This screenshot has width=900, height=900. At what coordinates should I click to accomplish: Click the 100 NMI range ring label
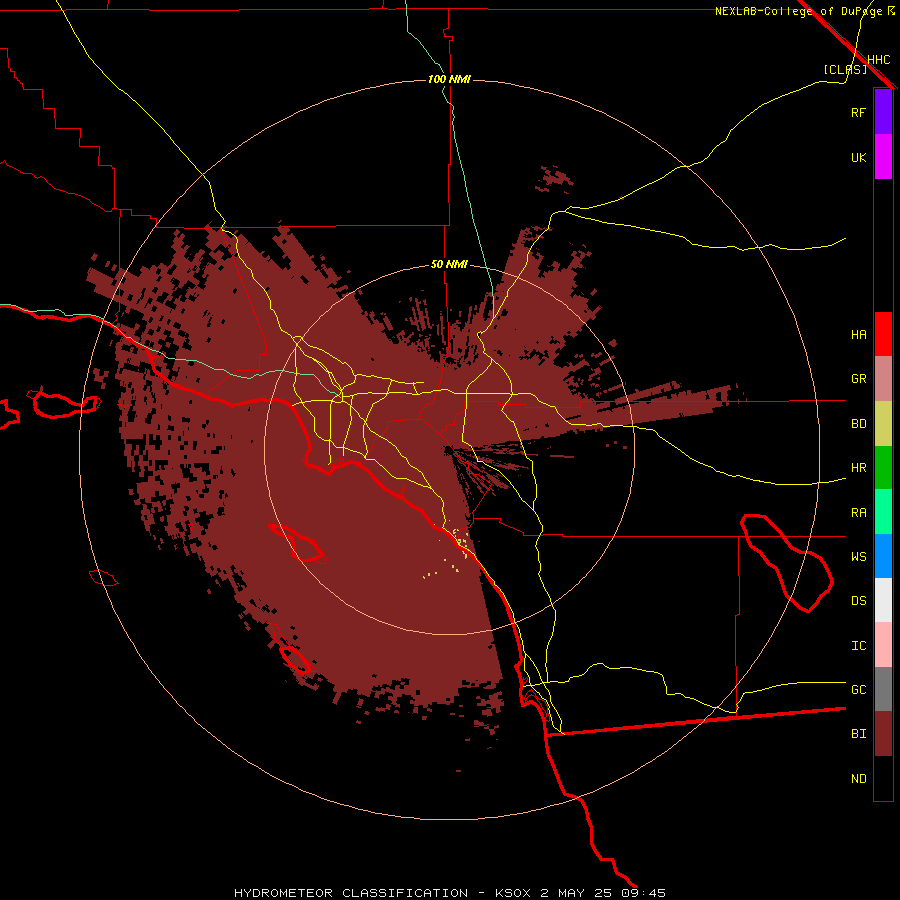449,79
